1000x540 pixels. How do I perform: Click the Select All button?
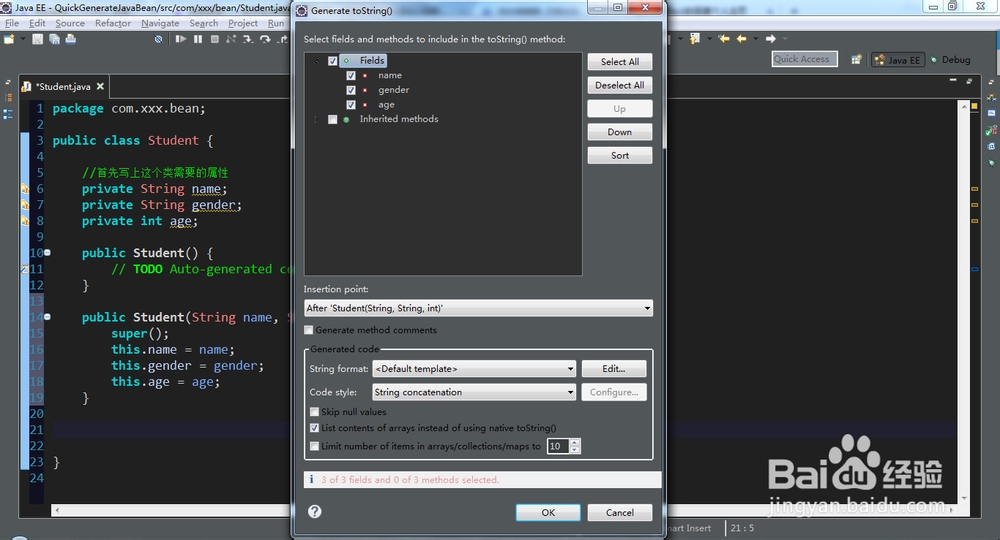pos(620,62)
